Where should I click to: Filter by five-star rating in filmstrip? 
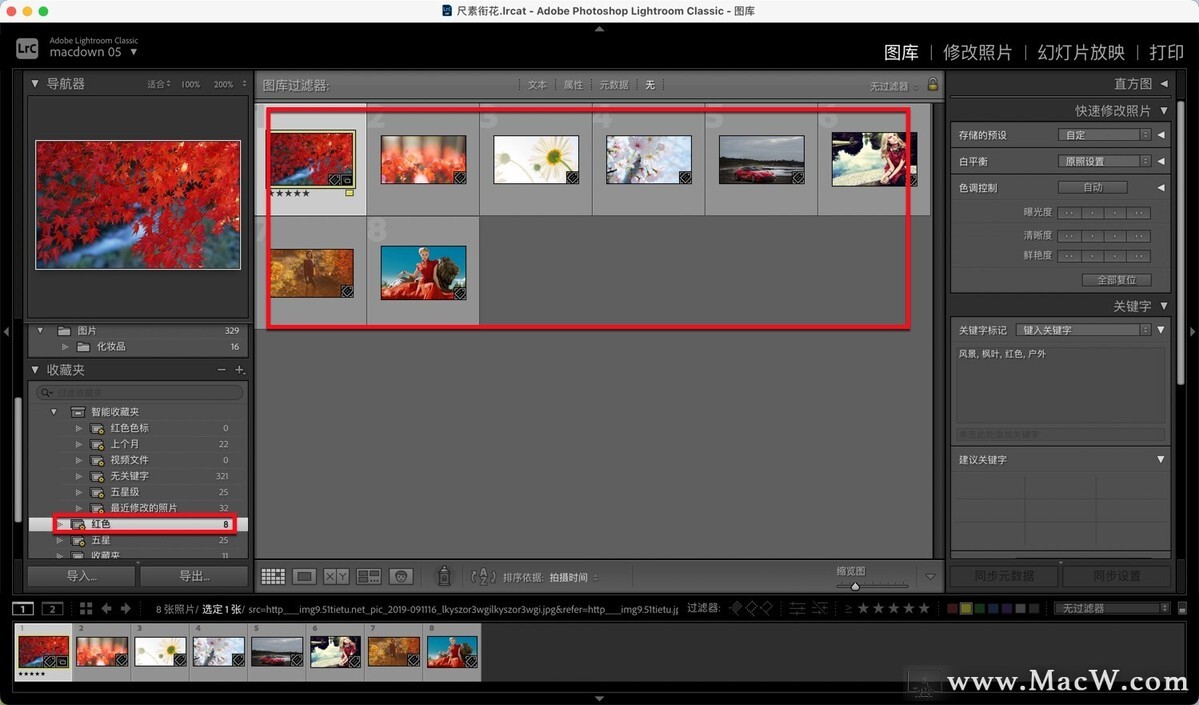coord(924,609)
